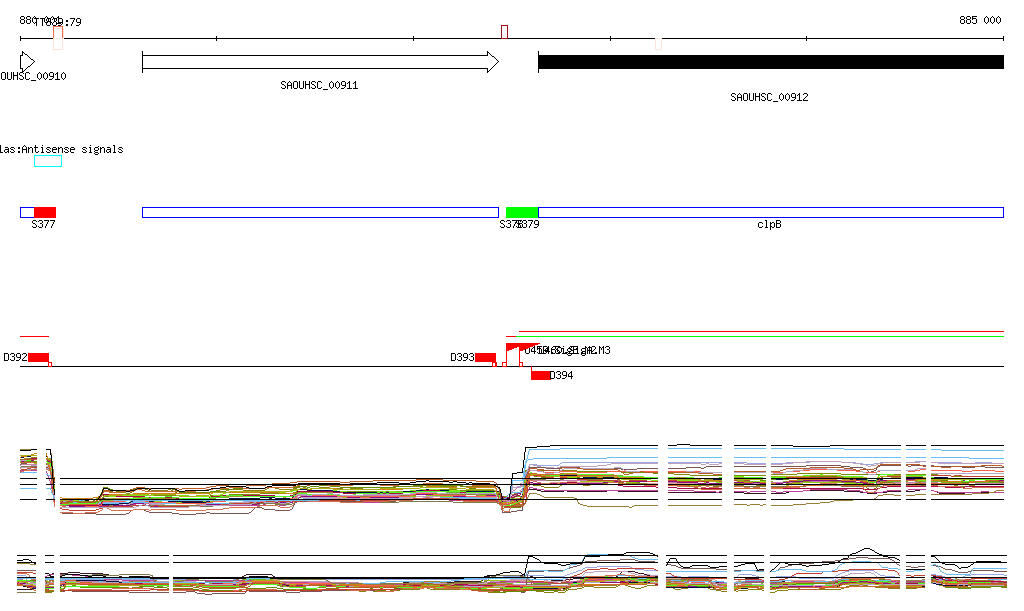Click the dark red marker on the ruler

coord(505,32)
